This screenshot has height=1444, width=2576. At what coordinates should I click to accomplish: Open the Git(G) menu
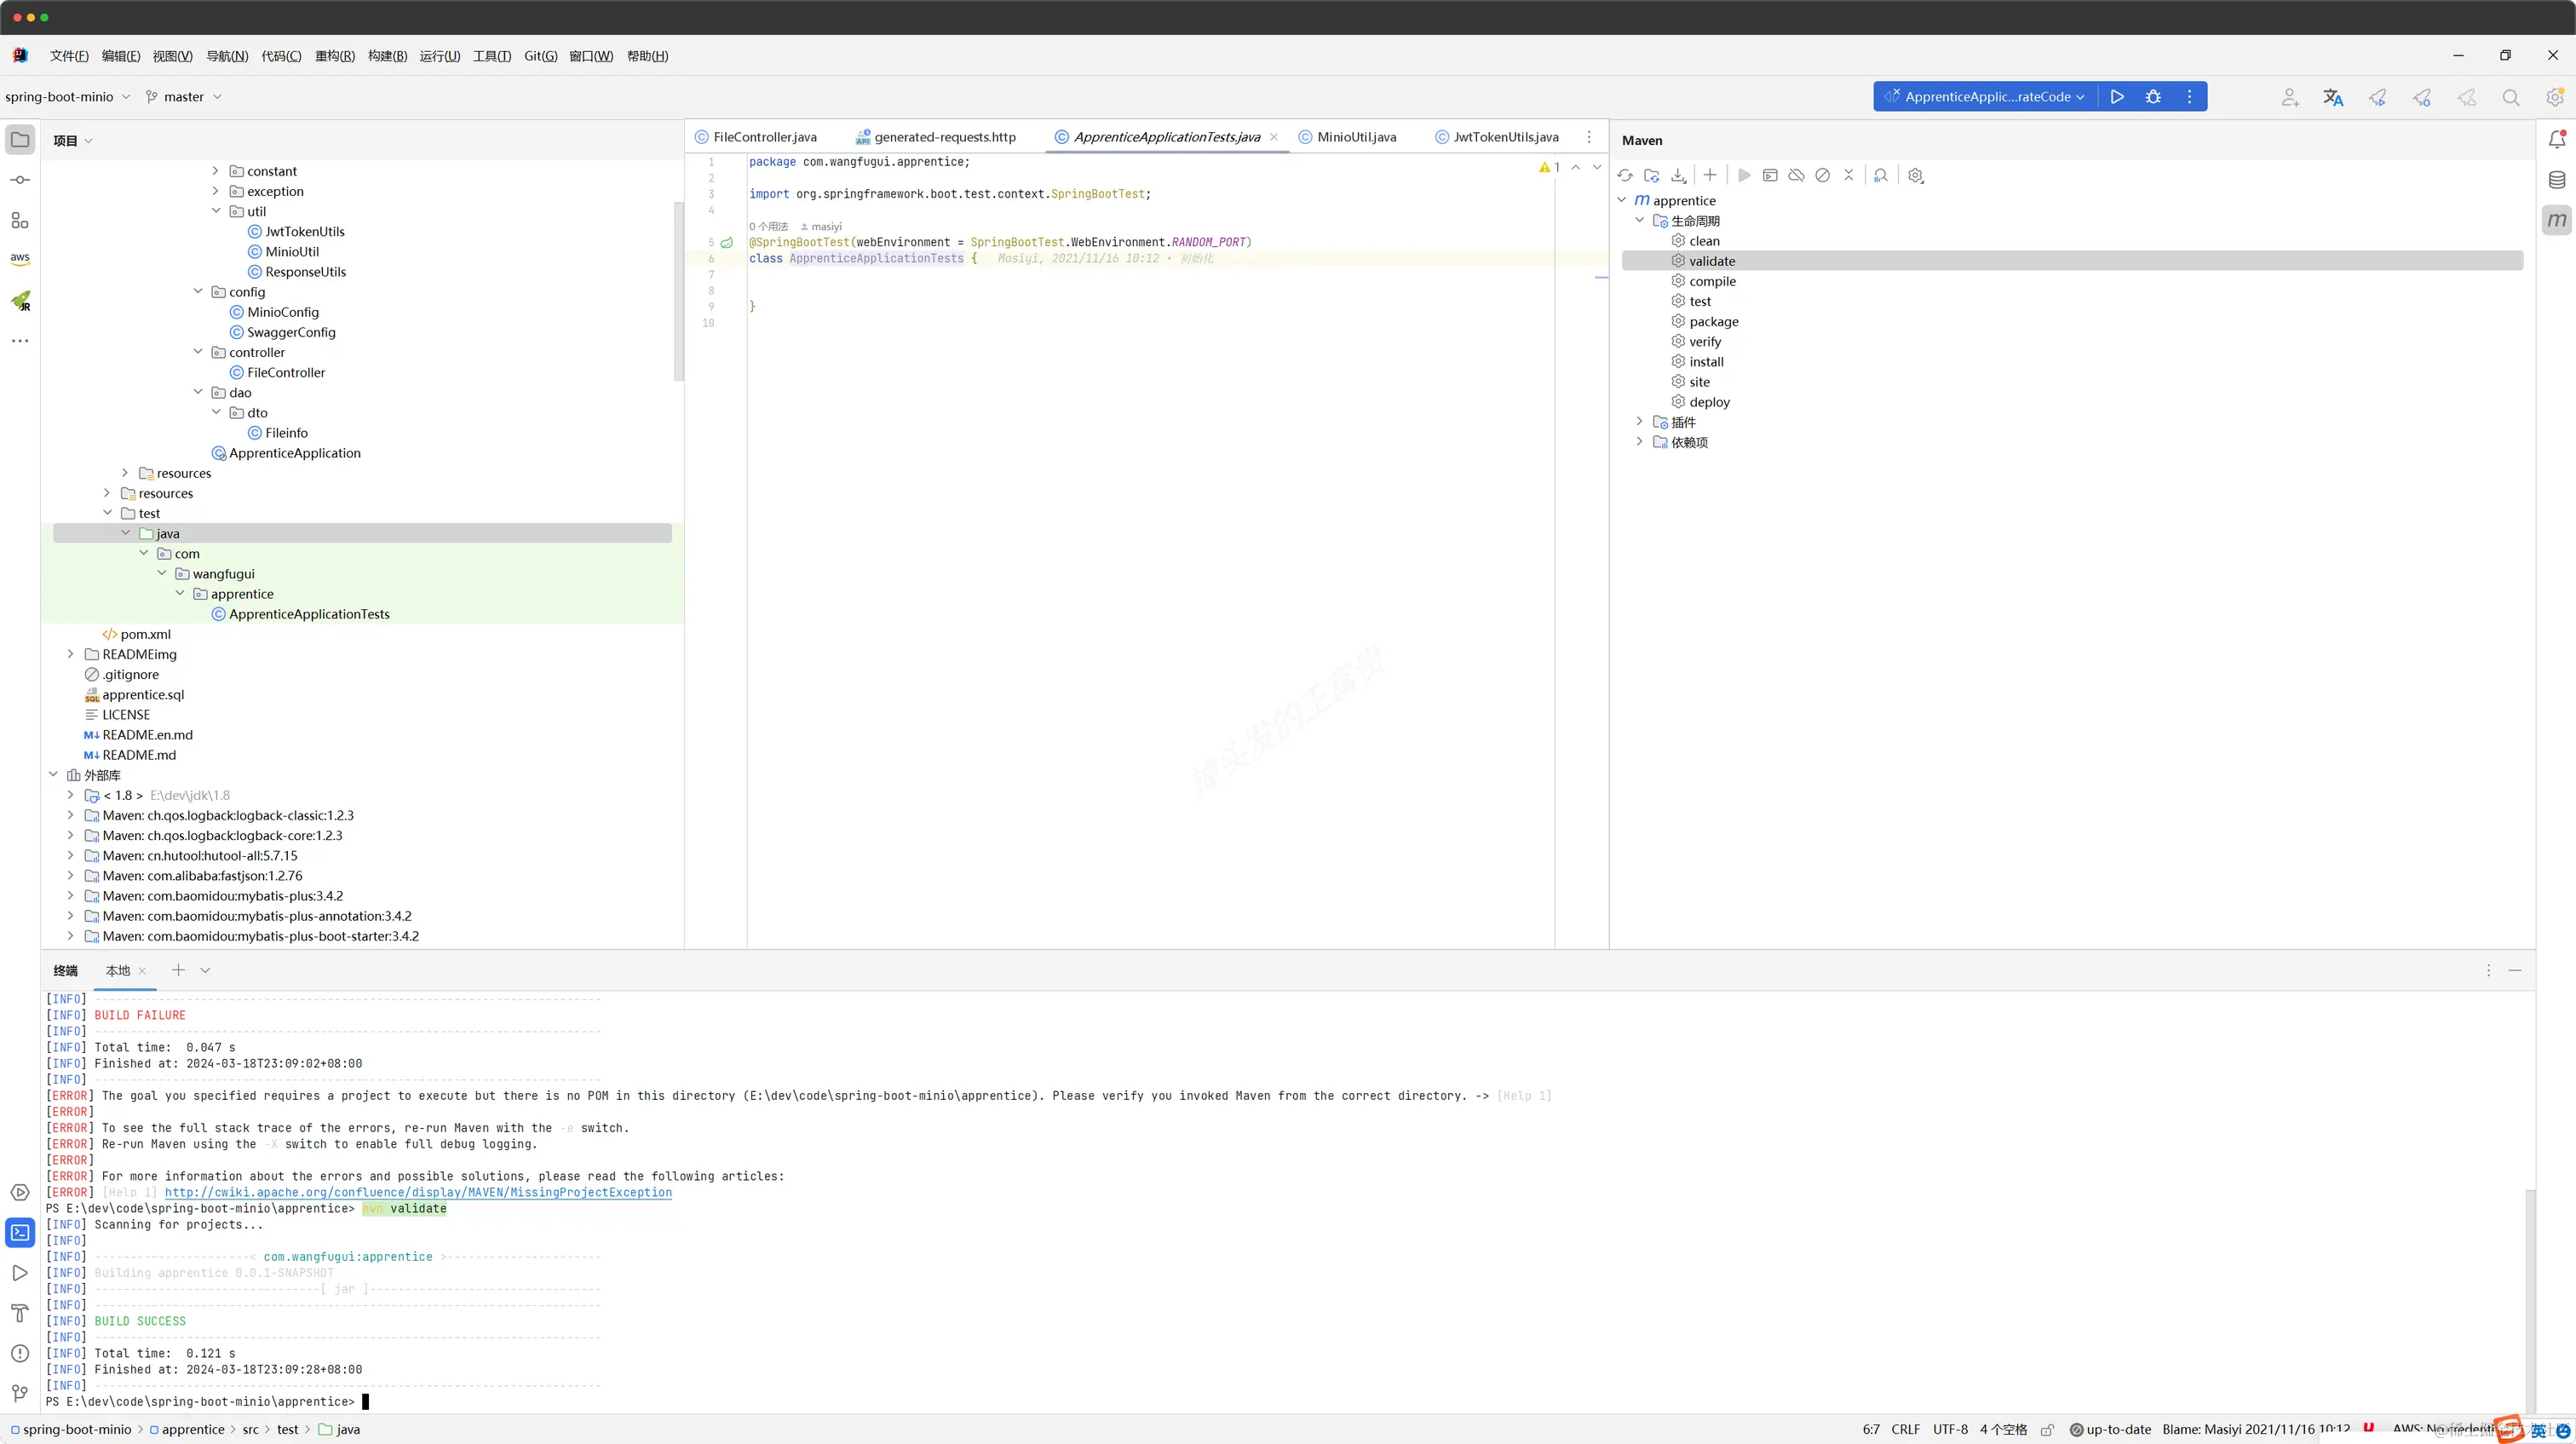pos(540,56)
